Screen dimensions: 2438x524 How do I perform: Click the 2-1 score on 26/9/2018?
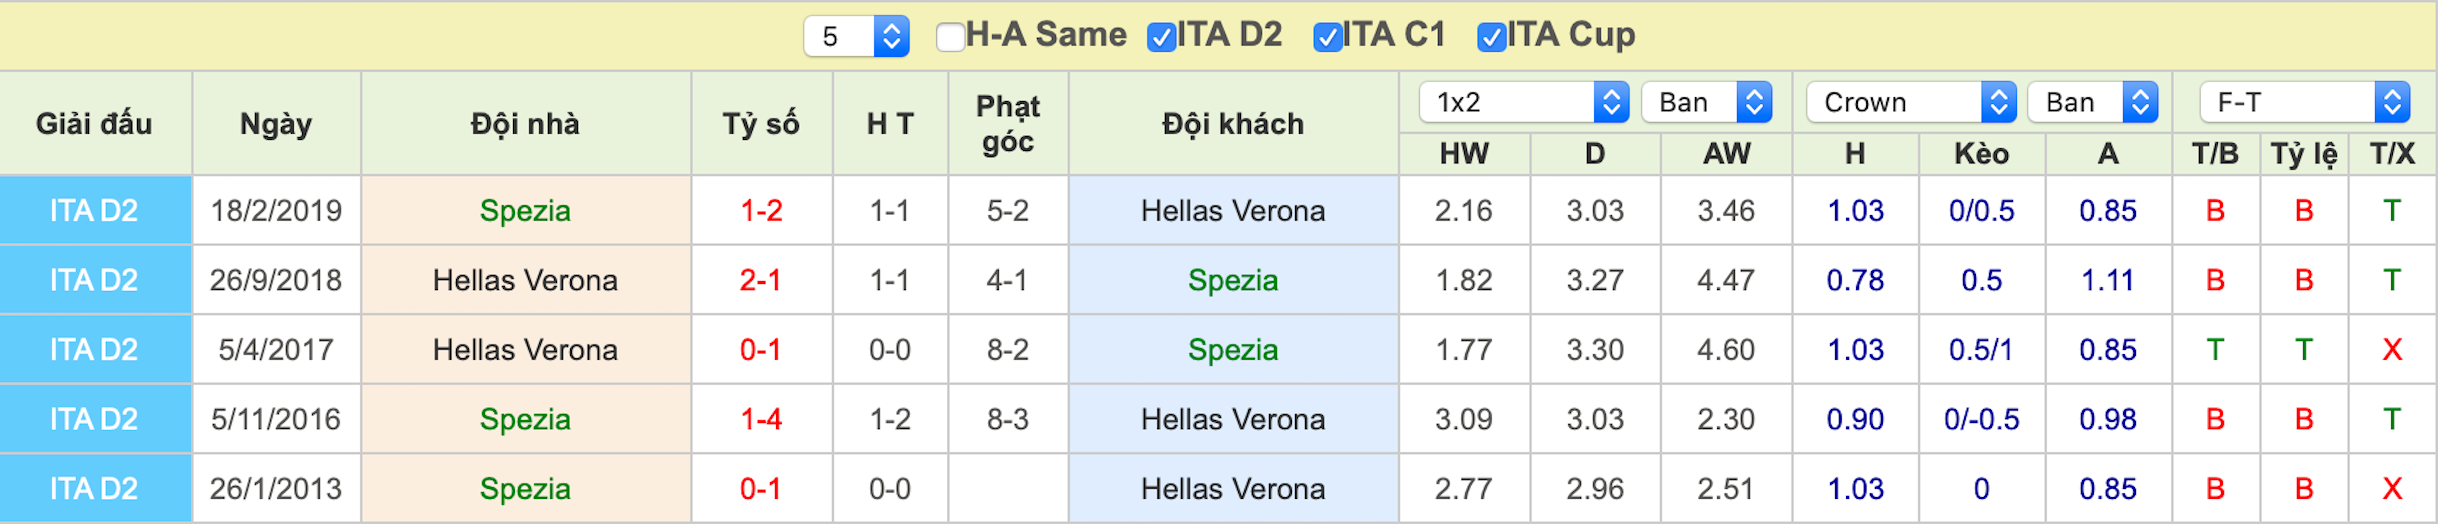click(x=761, y=280)
